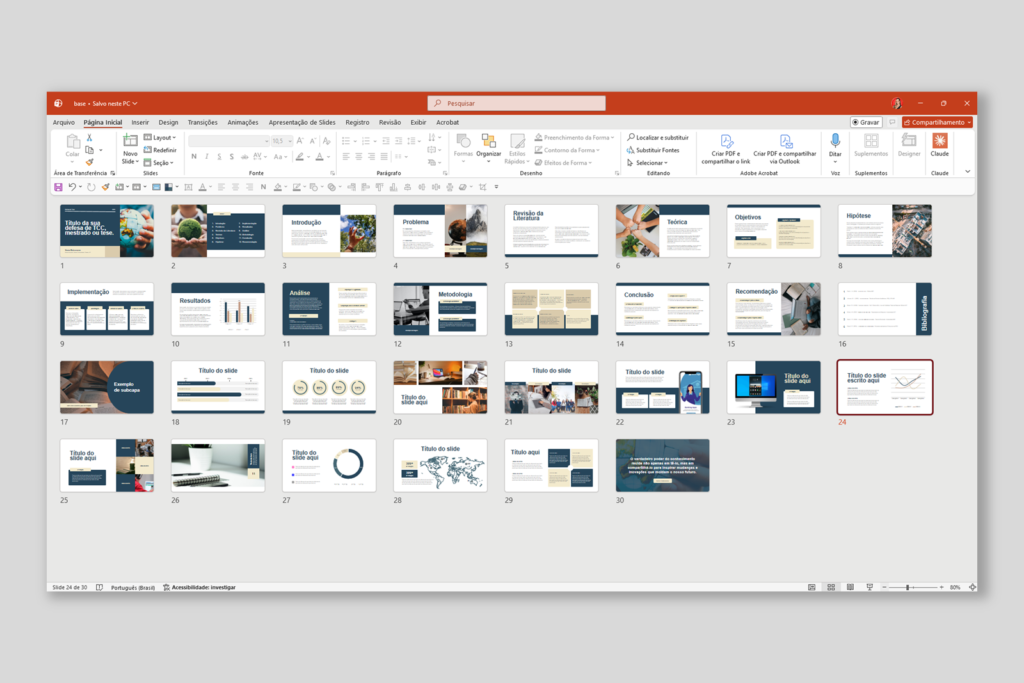Toggle Underline (S) formatting
The width and height of the screenshot is (1024, 683).
click(219, 157)
